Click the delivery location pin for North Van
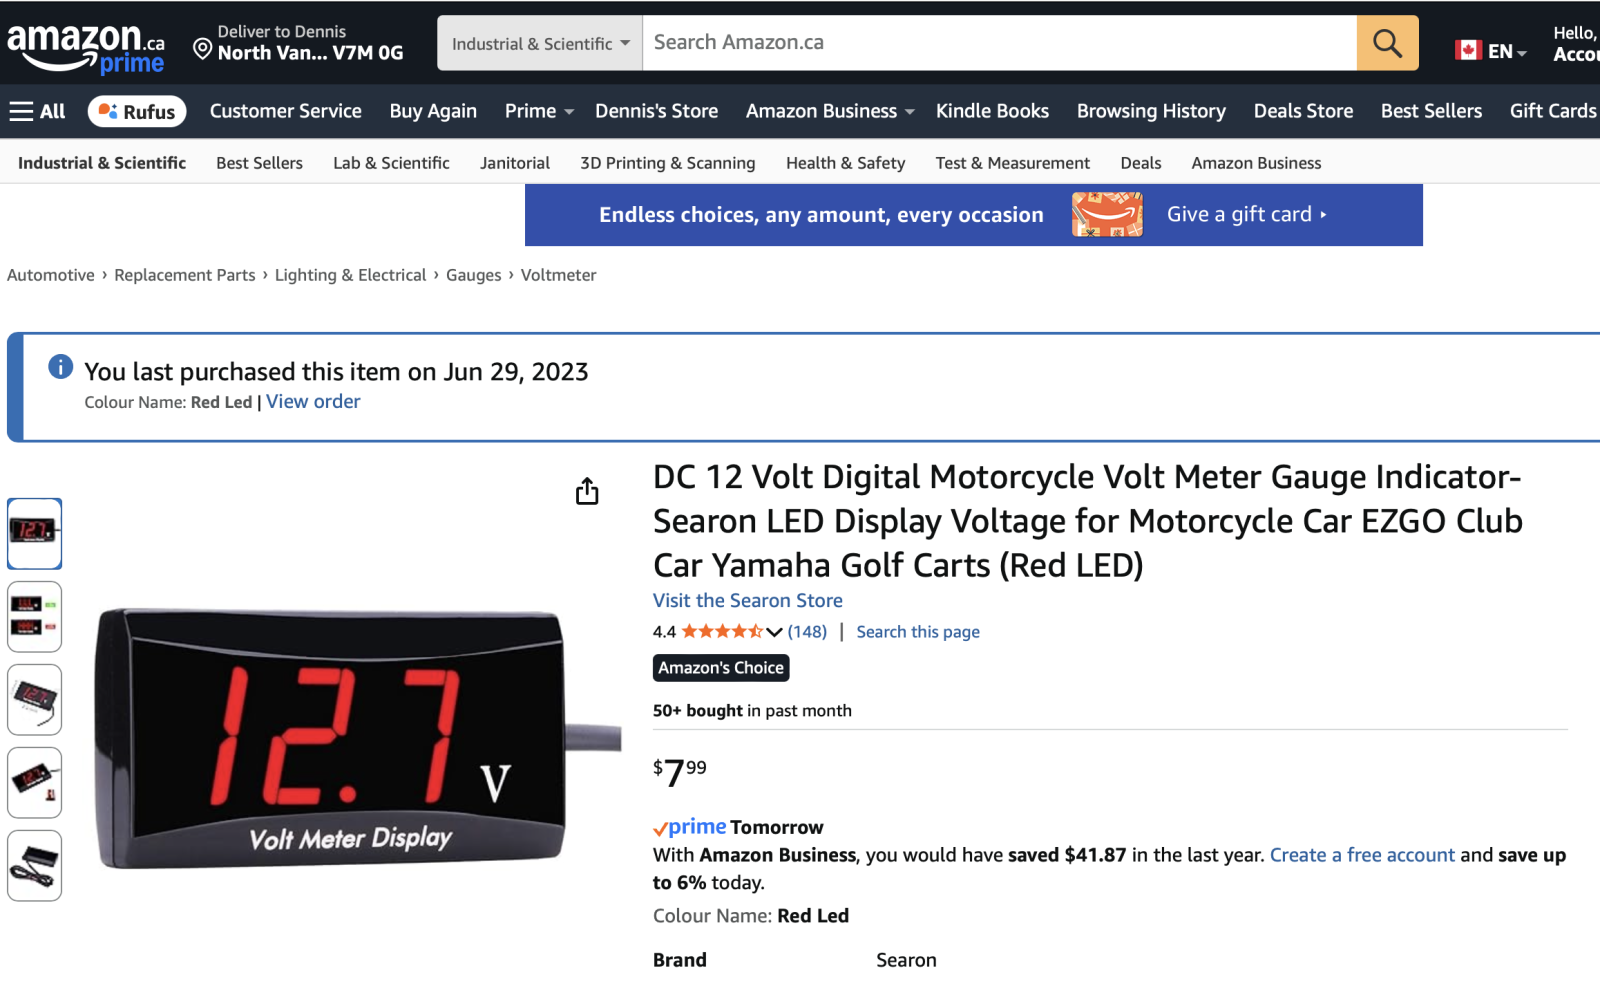Viewport: 1600px width, 986px height. 203,49
